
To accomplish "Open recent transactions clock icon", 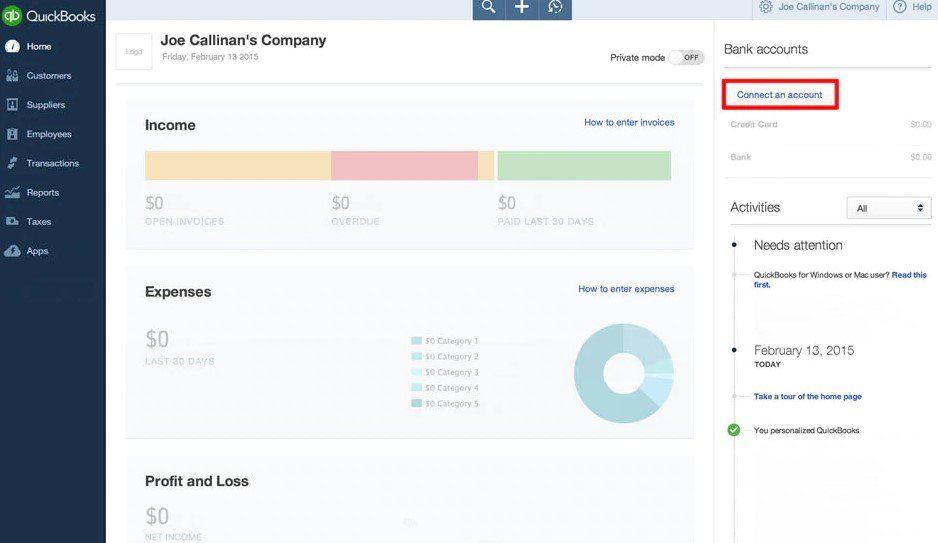I will point(555,8).
